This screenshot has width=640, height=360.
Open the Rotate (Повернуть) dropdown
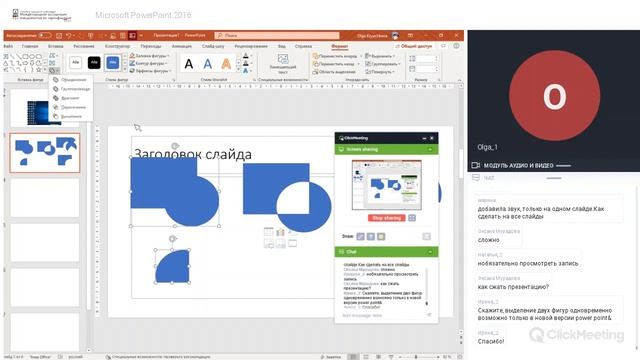pyautogui.click(x=380, y=71)
